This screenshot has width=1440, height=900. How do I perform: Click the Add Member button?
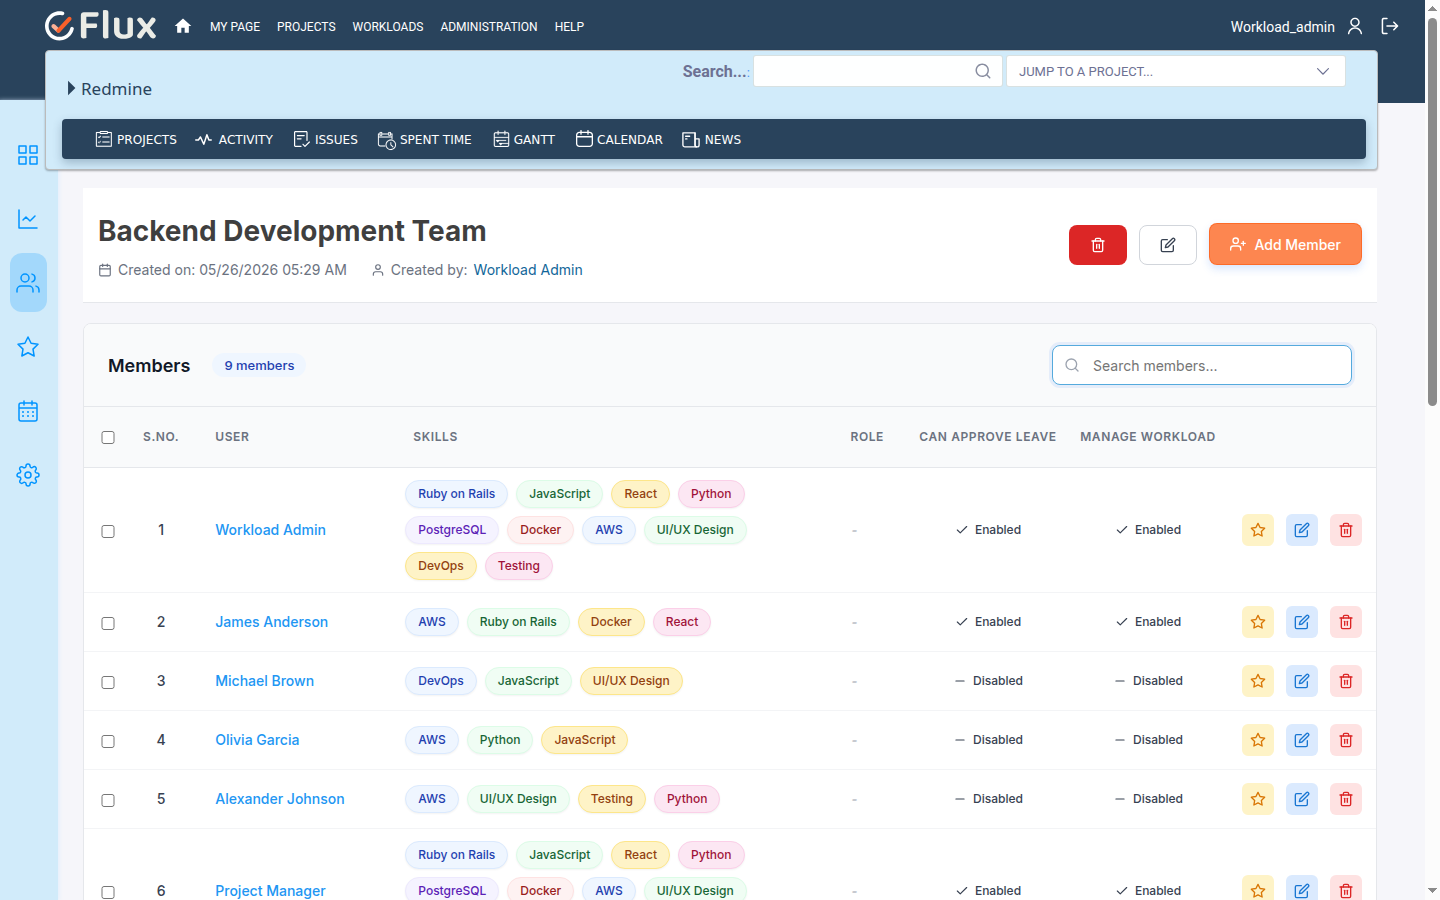[1285, 244]
